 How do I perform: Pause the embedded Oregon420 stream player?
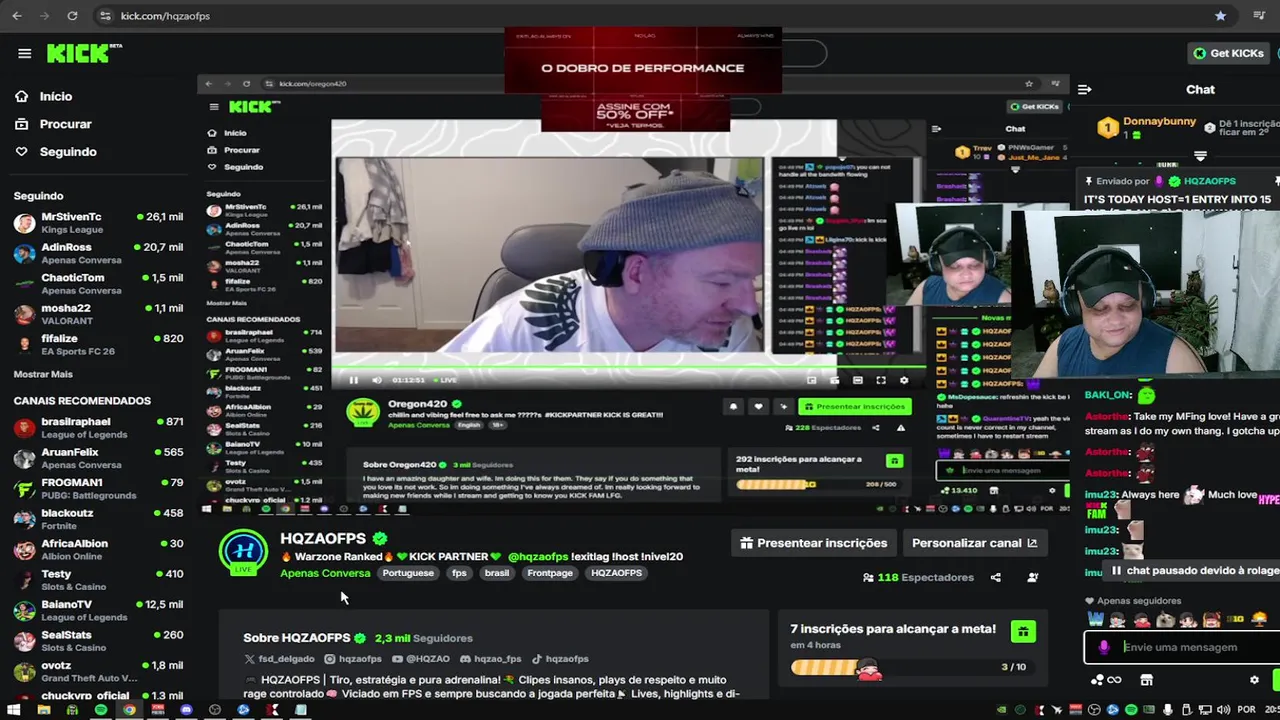[353, 380]
